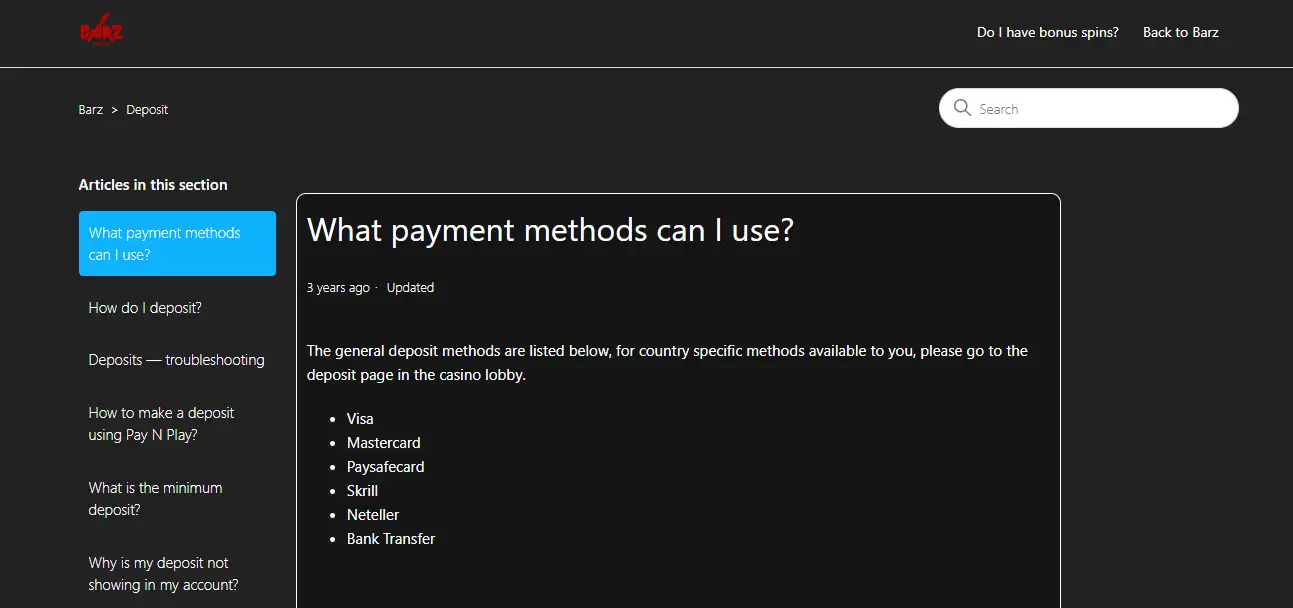This screenshot has height=608, width=1293.
Task: Select 'What payment methods can I use?' sidebar article
Action: tap(177, 243)
